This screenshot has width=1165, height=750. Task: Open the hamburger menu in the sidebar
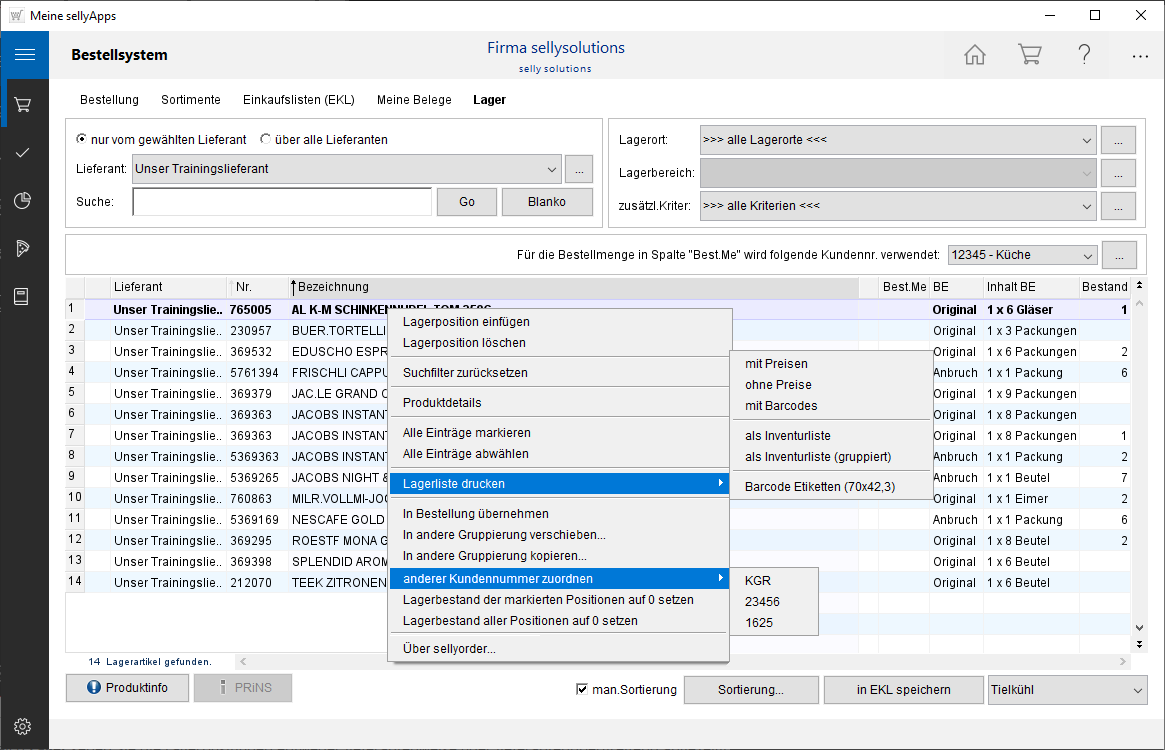(x=24, y=55)
